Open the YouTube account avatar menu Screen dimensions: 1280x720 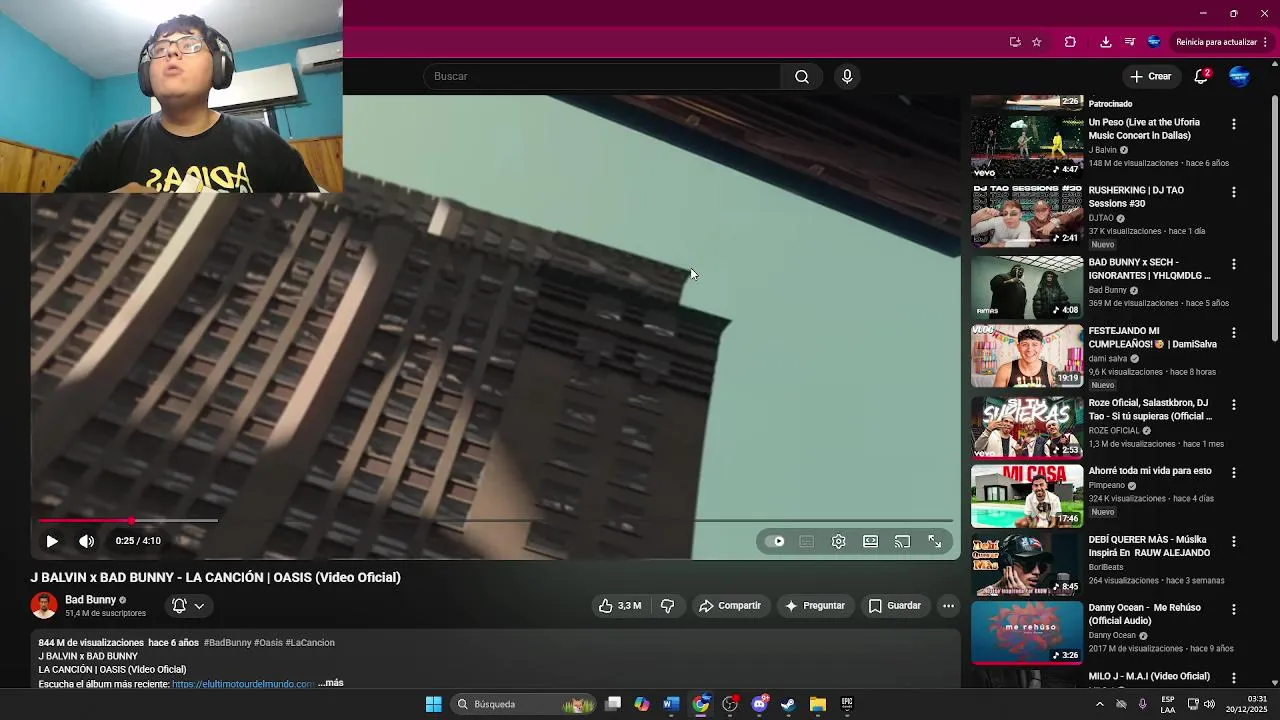coord(1239,77)
